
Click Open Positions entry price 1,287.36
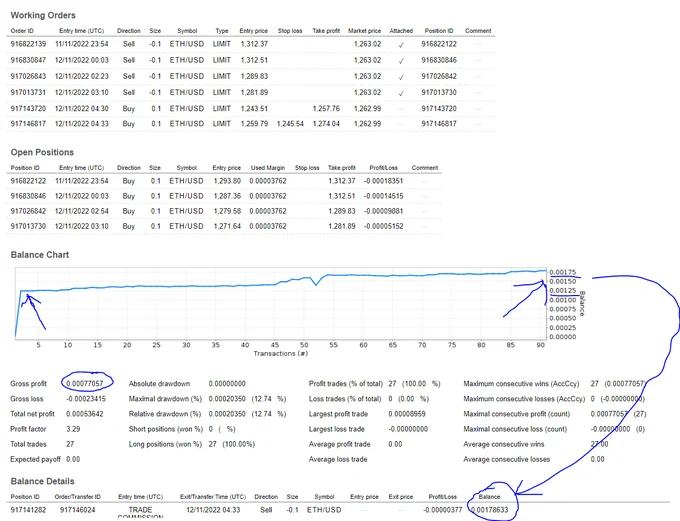point(227,196)
